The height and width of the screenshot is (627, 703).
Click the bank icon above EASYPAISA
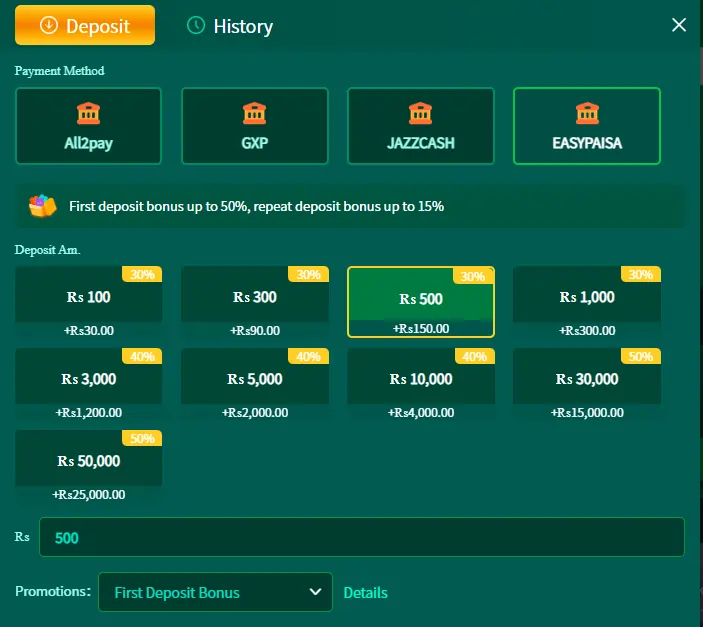tap(586, 113)
